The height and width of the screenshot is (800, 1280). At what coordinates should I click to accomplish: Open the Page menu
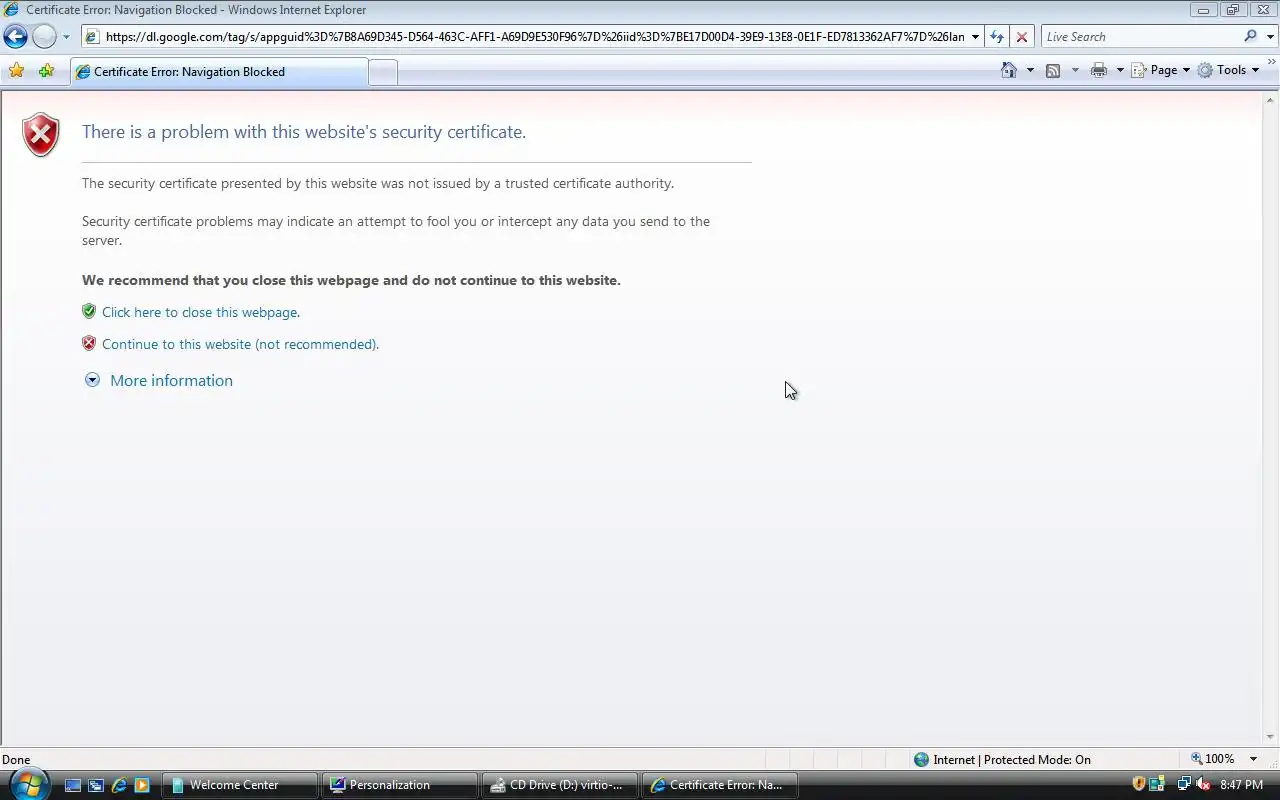tap(1160, 70)
